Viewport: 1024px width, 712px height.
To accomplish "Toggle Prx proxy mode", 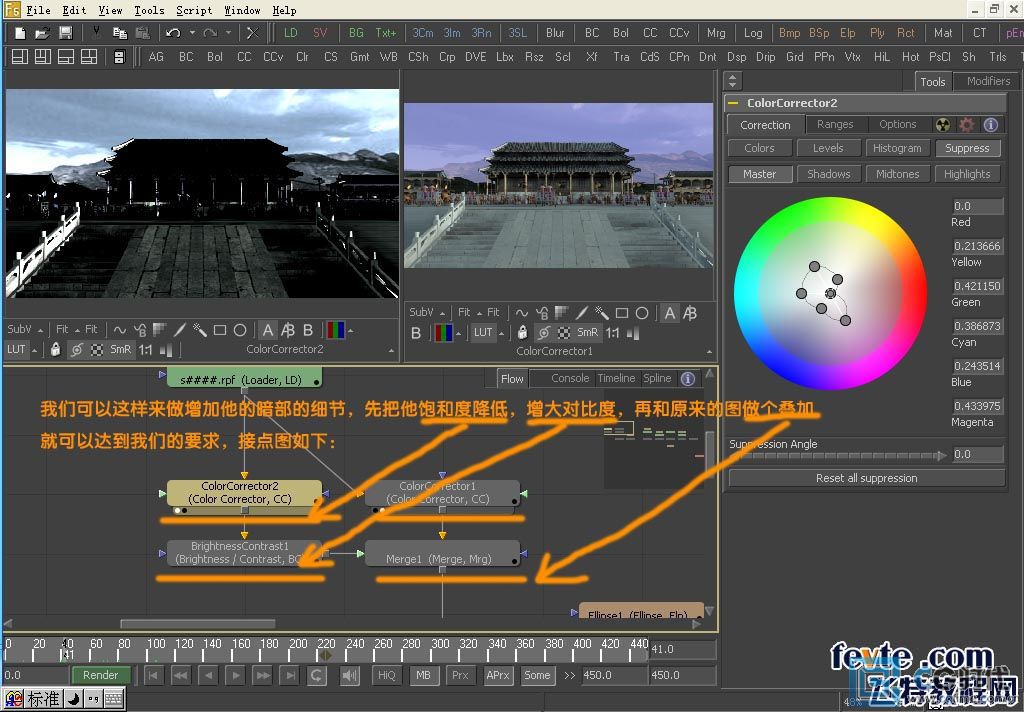I will click(x=460, y=675).
